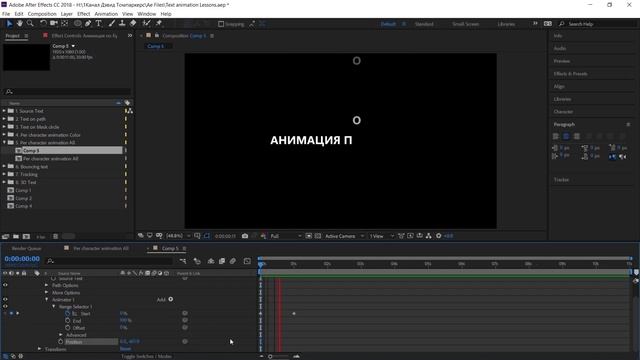Viewport: 640px width, 360px height.
Task: Open the graph editor icon in timeline
Action: pyautogui.click(x=247, y=261)
